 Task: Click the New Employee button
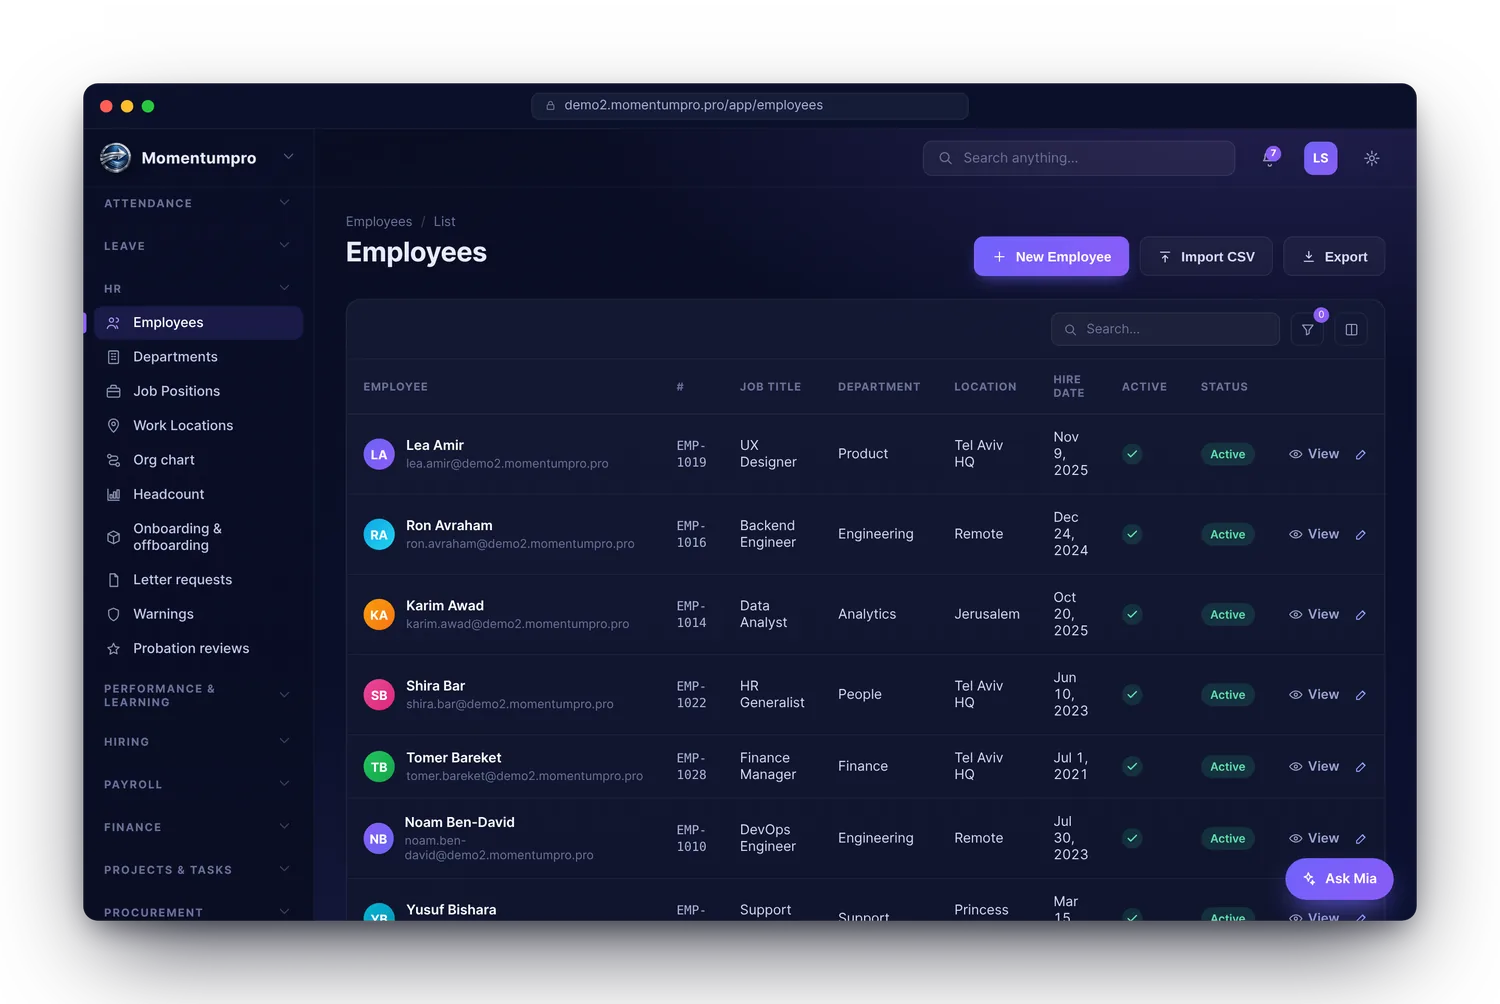coord(1051,257)
